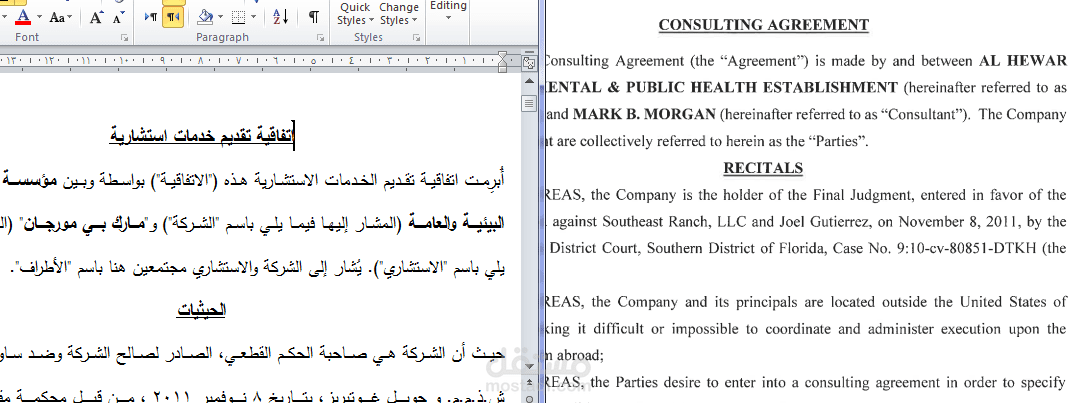Apply Shading paint bucket

205,17
